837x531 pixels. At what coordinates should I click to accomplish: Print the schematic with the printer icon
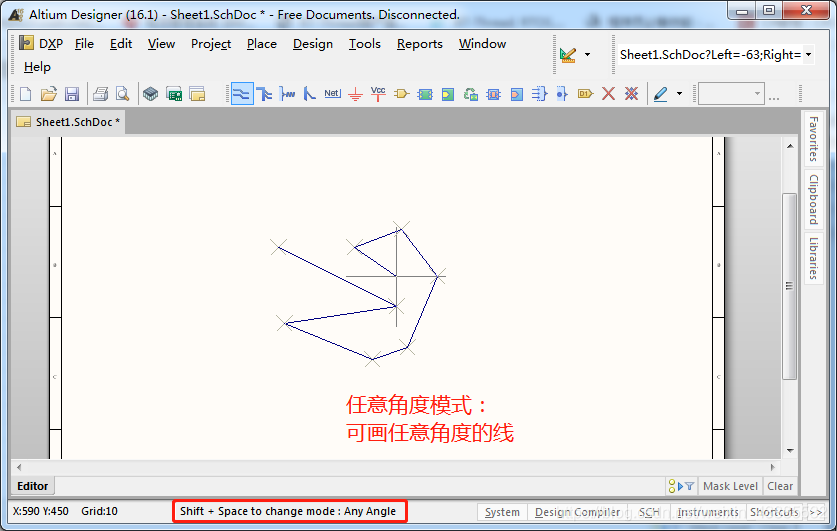pyautogui.click(x=100, y=94)
